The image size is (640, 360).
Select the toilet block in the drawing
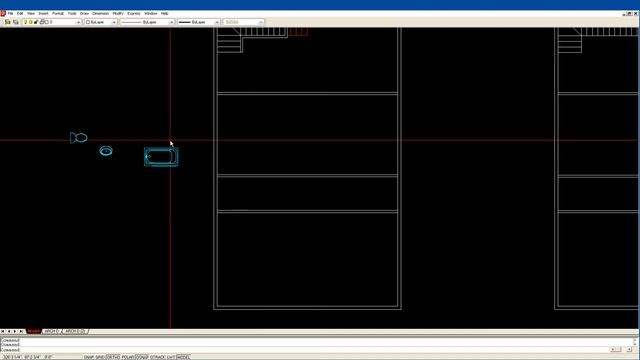point(78,138)
